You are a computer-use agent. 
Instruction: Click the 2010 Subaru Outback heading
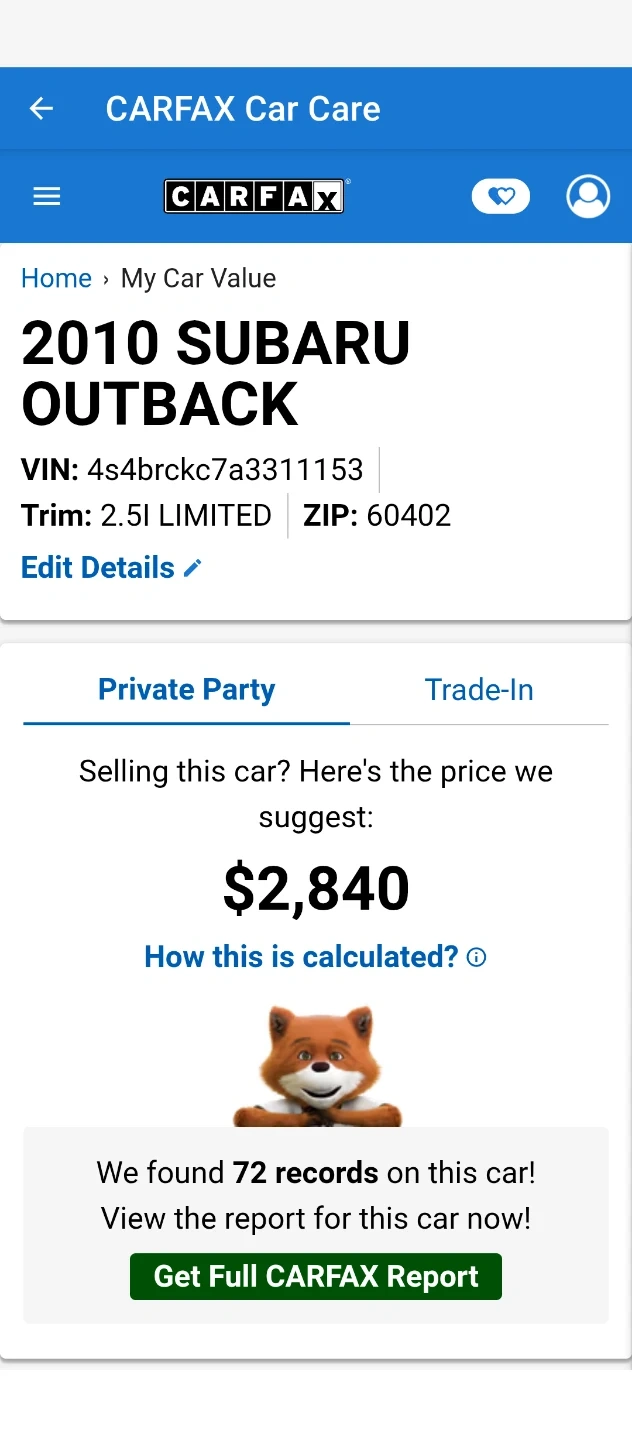tap(216, 373)
